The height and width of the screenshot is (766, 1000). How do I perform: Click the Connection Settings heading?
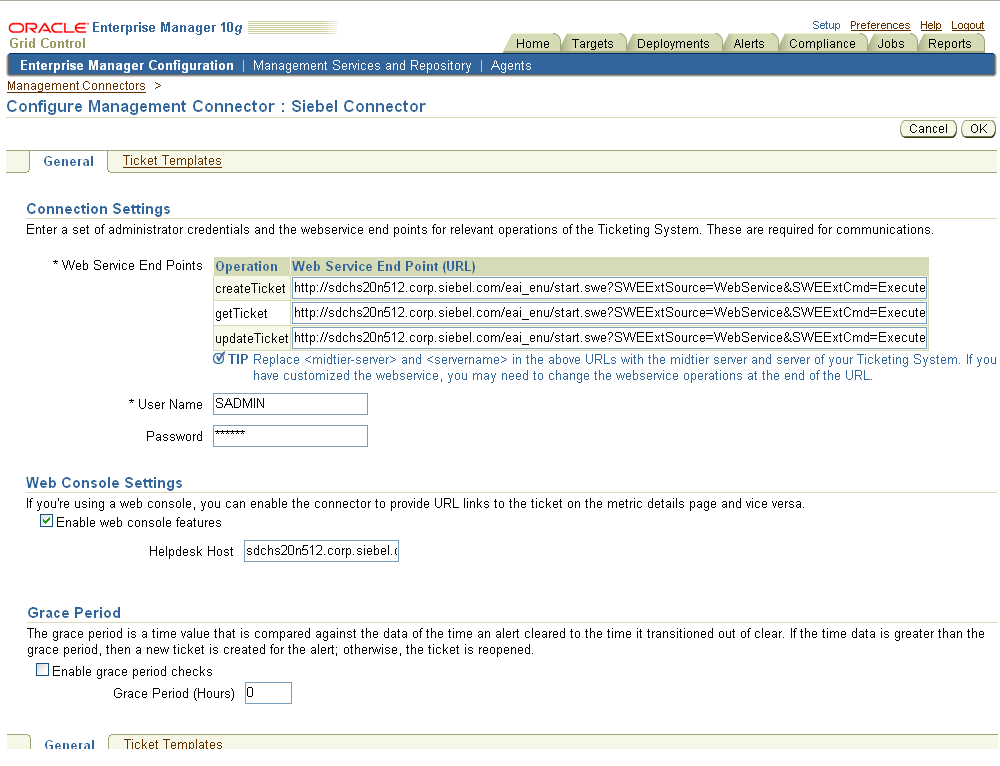98,209
